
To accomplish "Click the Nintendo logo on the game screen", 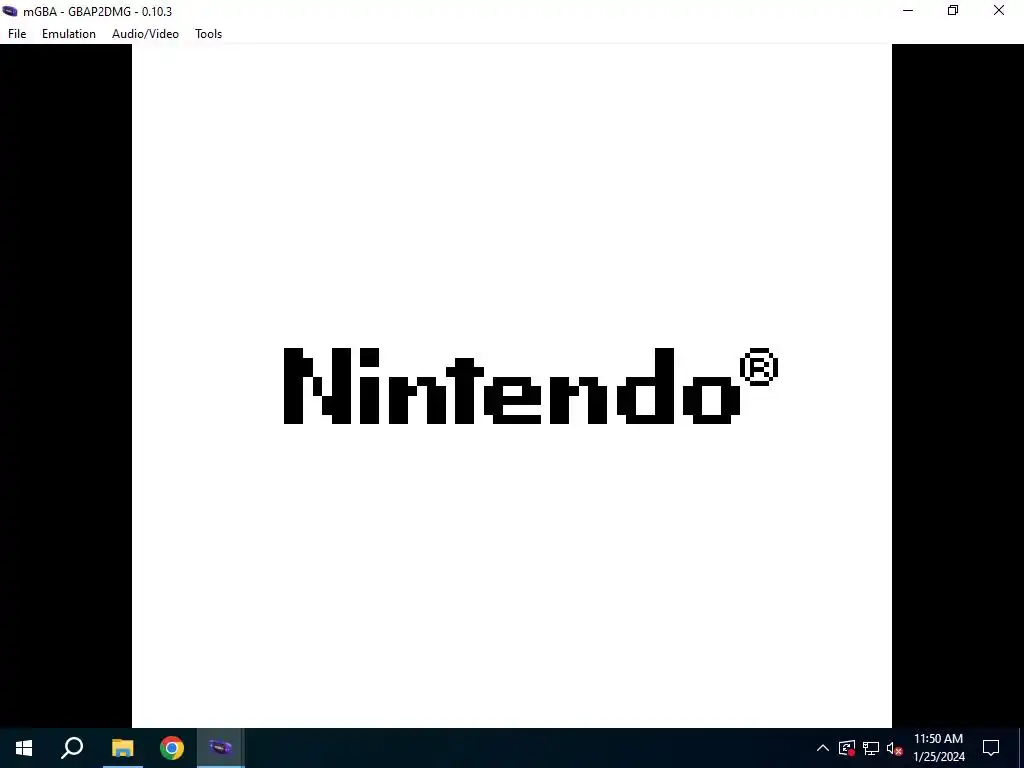I will (x=530, y=386).
